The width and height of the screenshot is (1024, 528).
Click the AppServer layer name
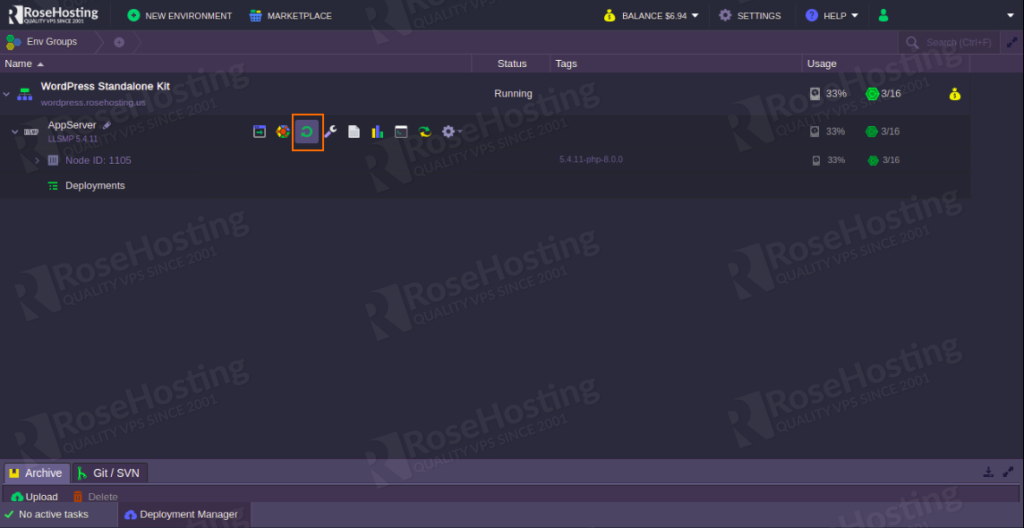point(72,125)
